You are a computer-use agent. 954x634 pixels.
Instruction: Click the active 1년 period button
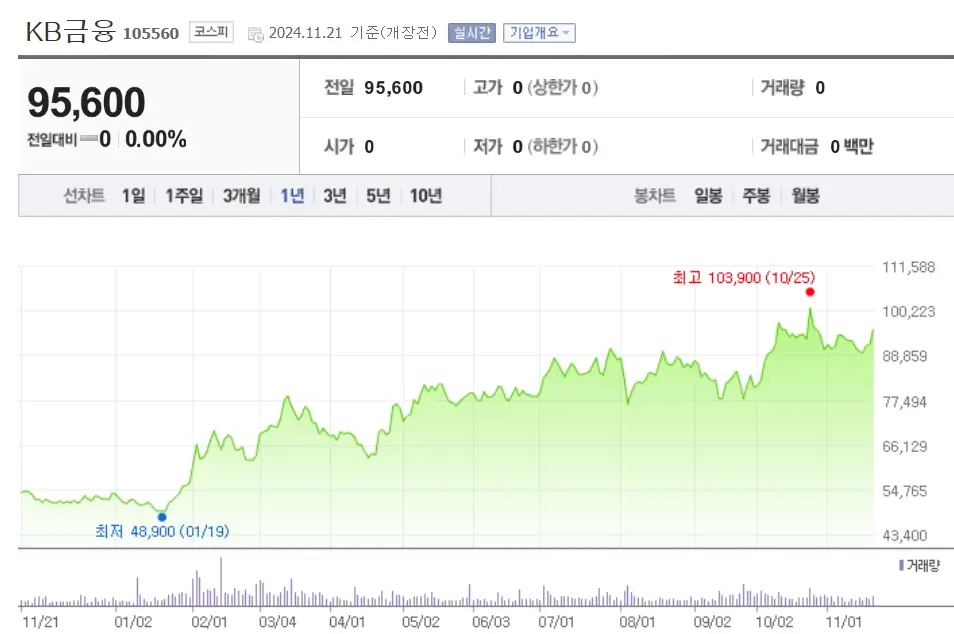290,196
